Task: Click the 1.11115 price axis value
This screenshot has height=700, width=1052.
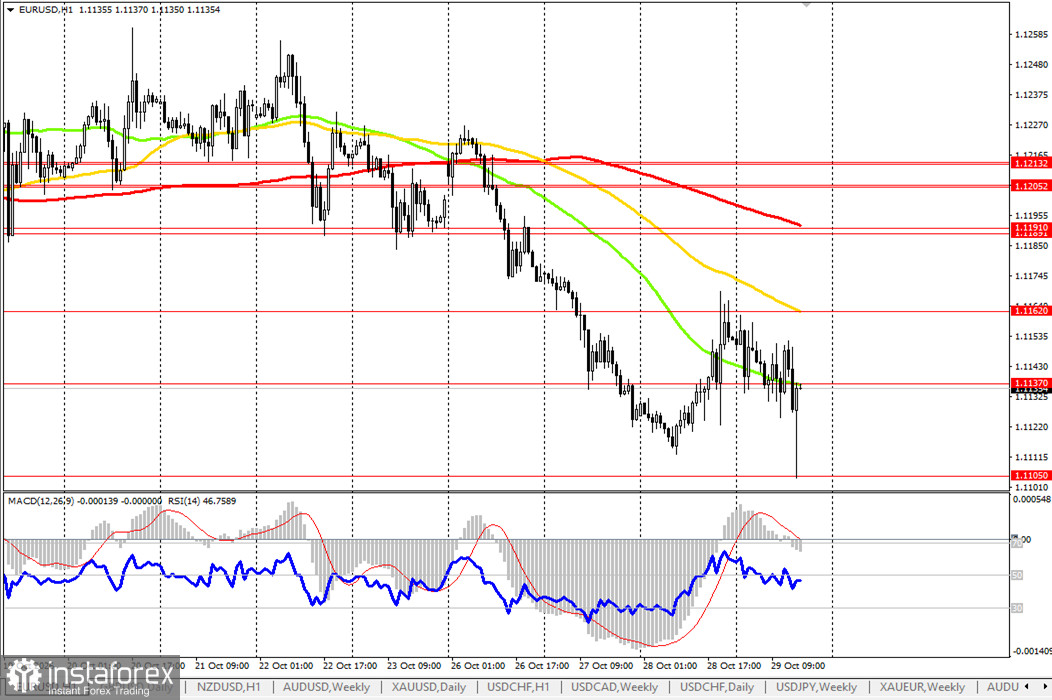Action: coord(1031,457)
